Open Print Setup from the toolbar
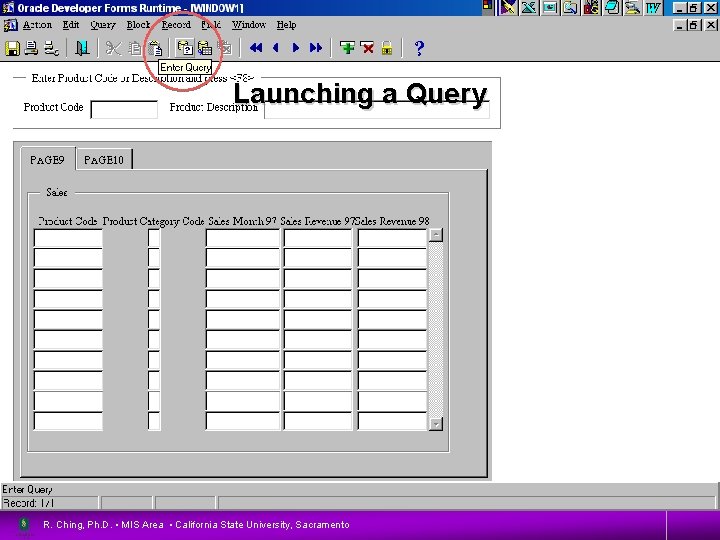 coord(51,48)
